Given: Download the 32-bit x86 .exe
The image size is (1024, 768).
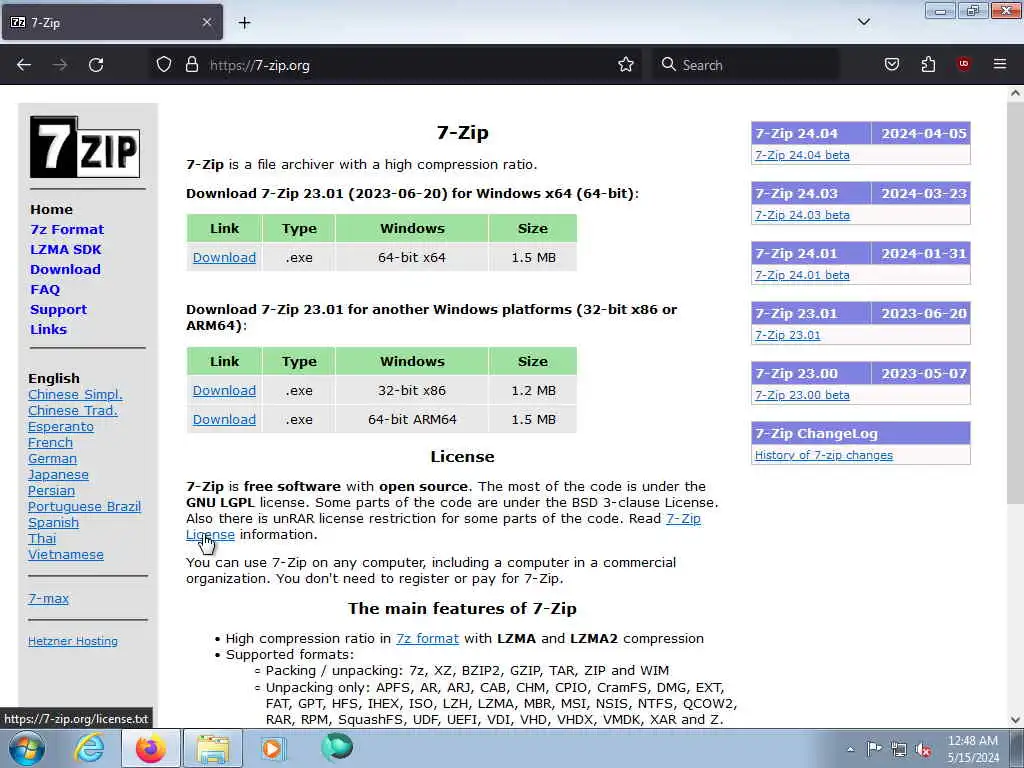Looking at the screenshot, I should [224, 391].
